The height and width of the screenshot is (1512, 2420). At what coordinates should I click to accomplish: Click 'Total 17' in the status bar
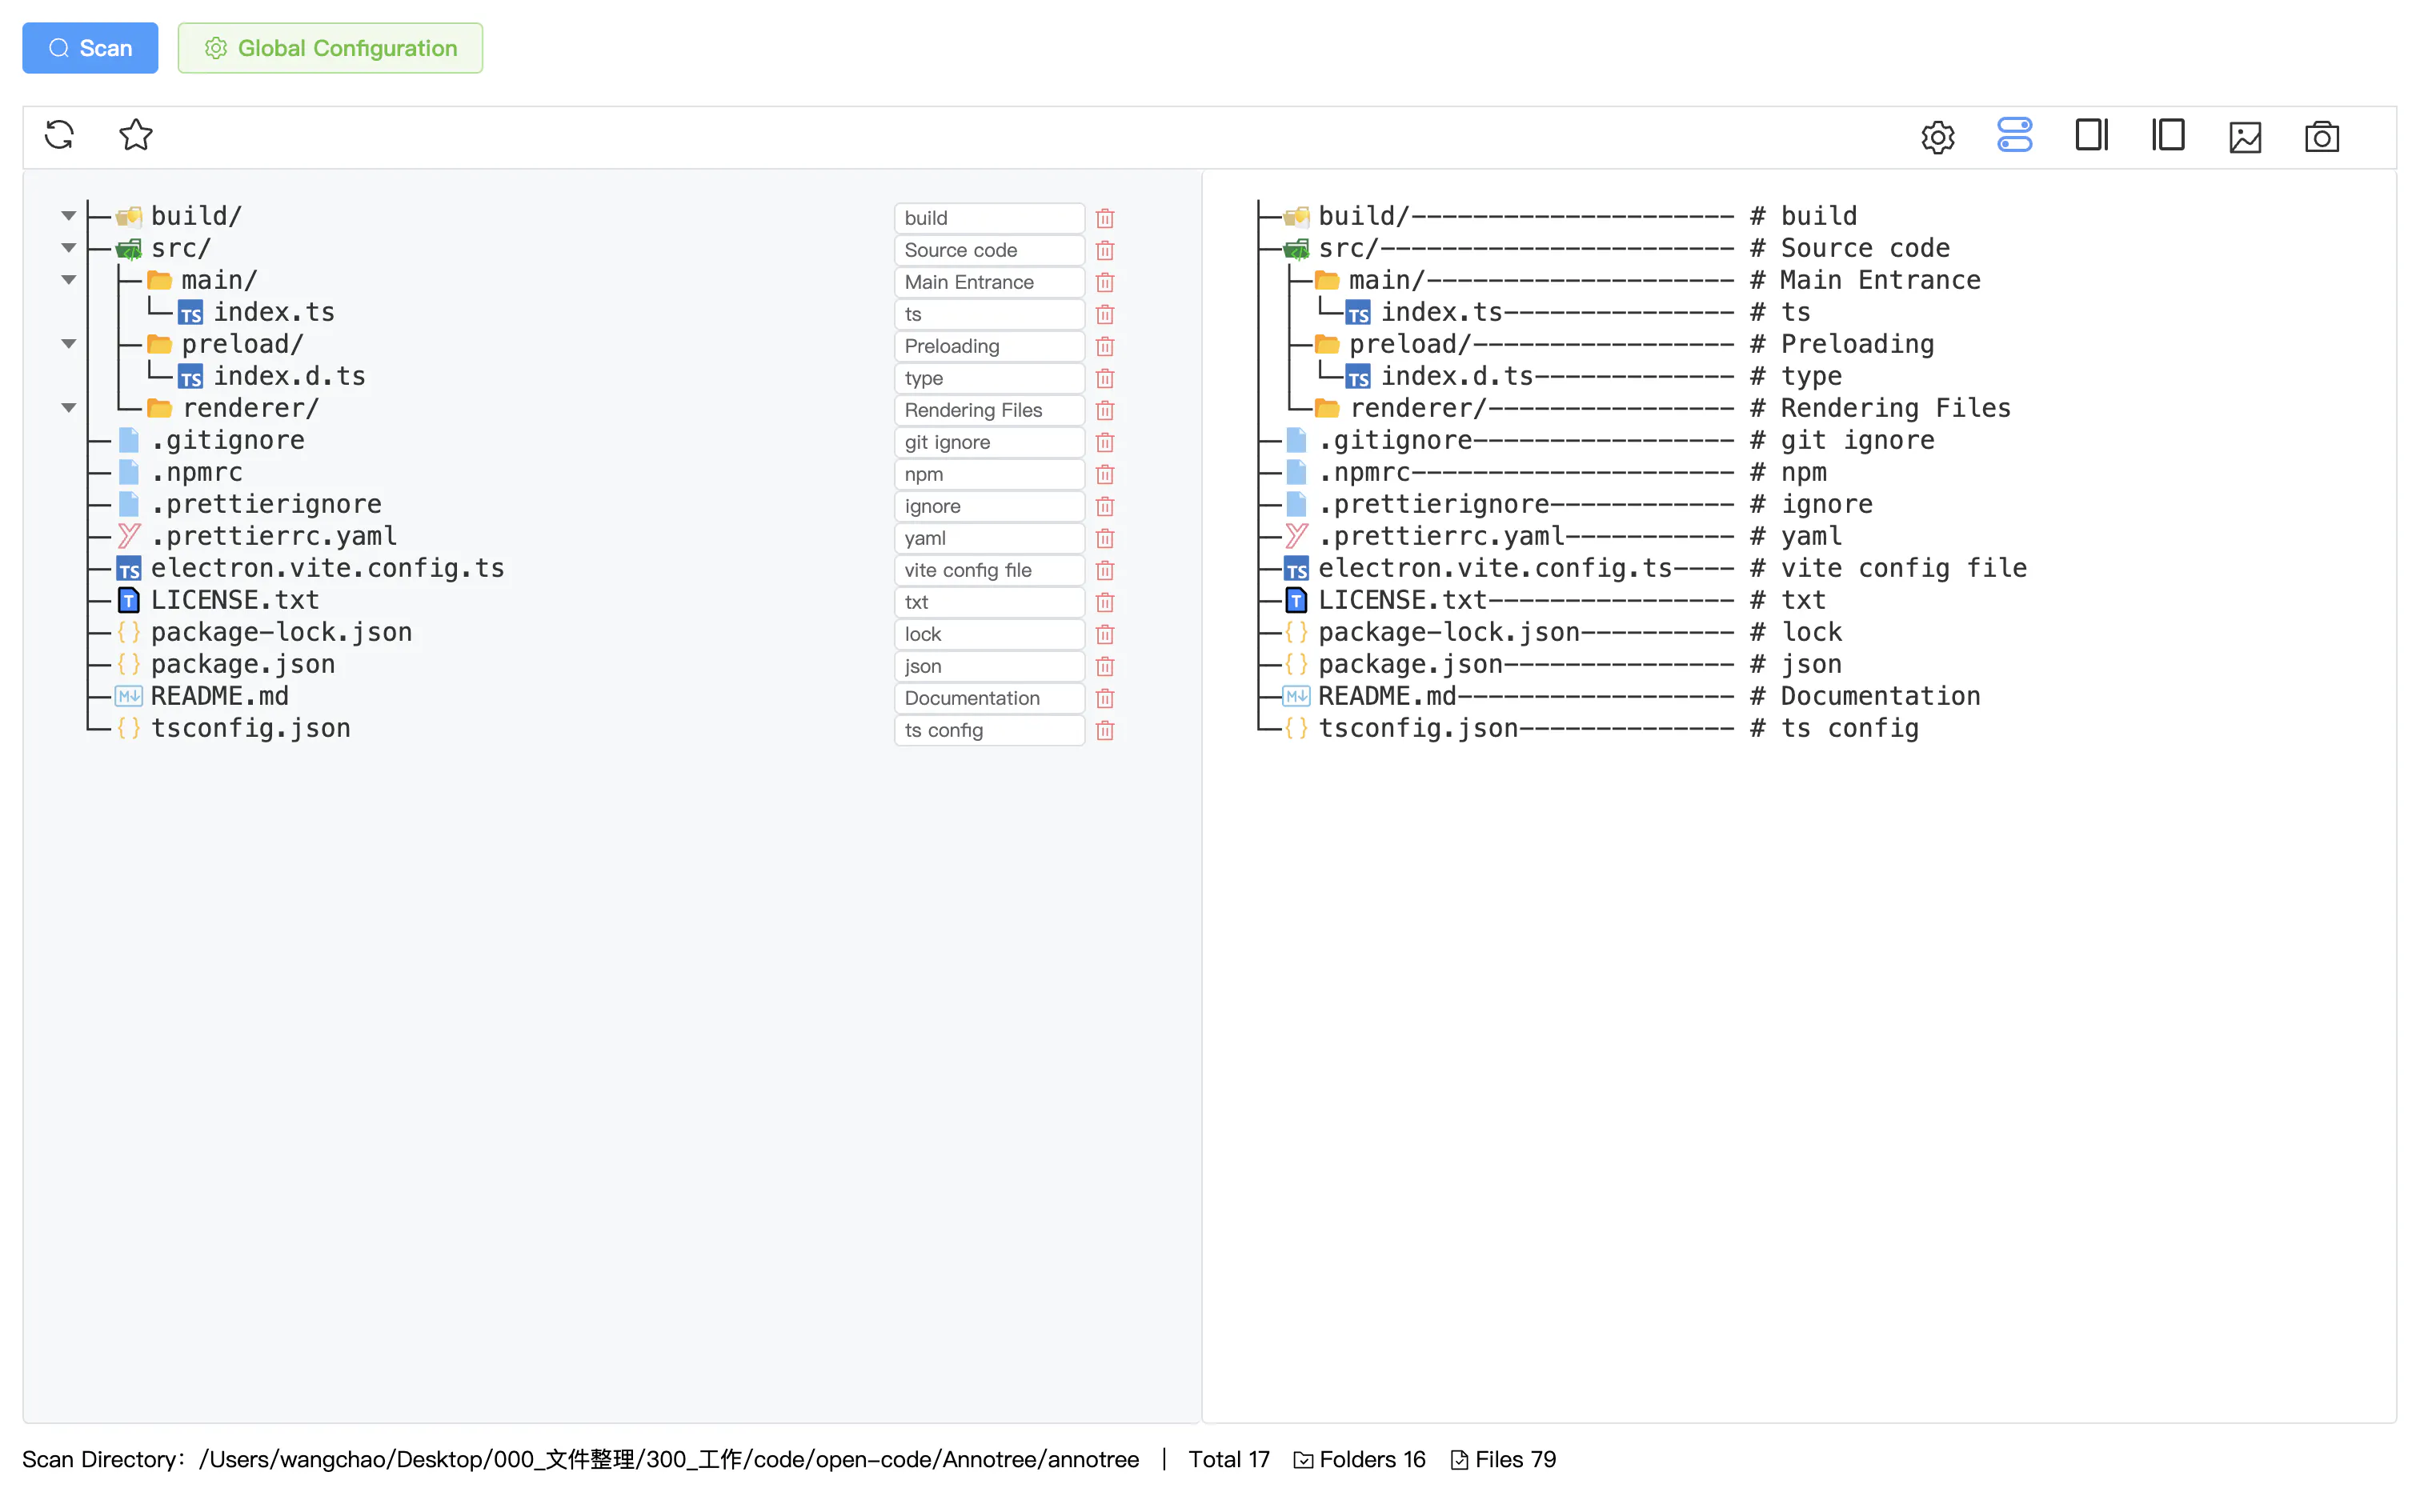pos(1229,1459)
